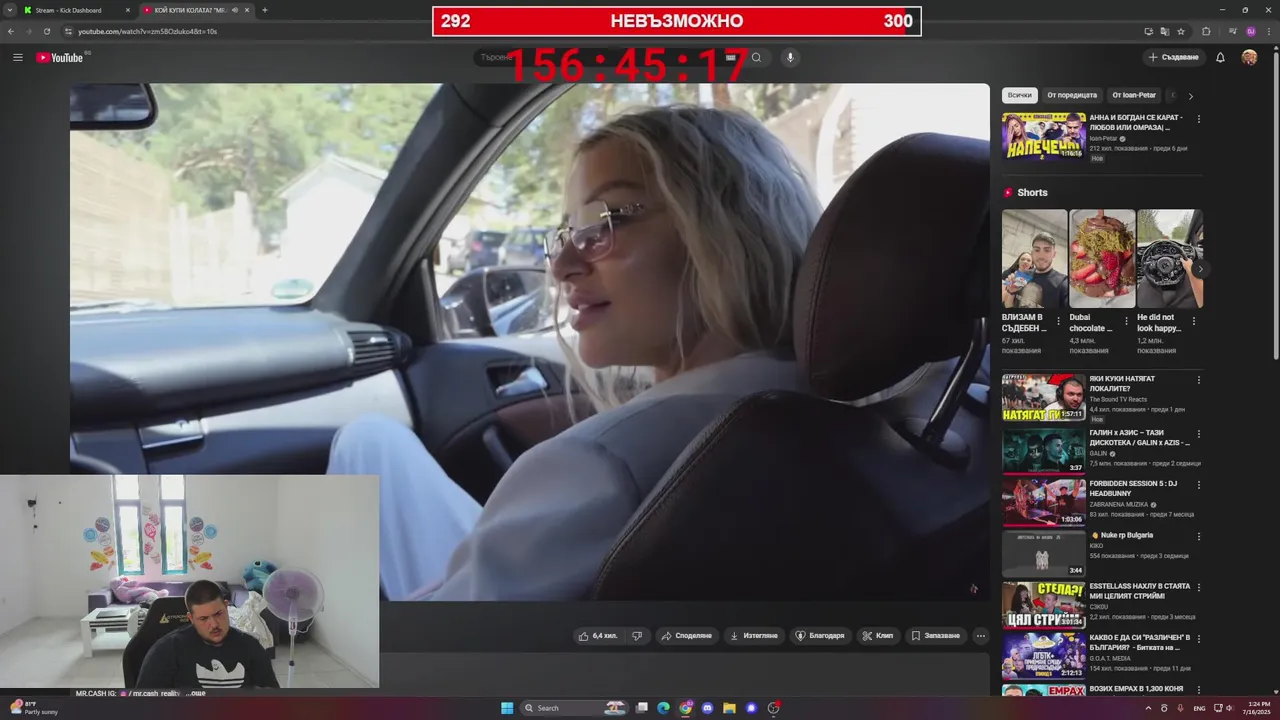Open options for ESSTELLASS НАХЛУ video
This screenshot has width=1280, height=720.
point(1198,587)
